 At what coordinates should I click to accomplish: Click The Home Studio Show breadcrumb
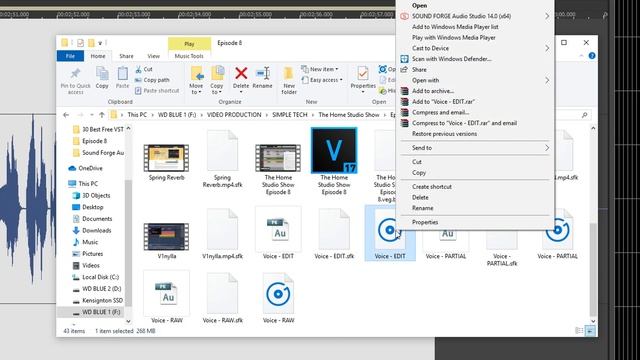click(349, 115)
